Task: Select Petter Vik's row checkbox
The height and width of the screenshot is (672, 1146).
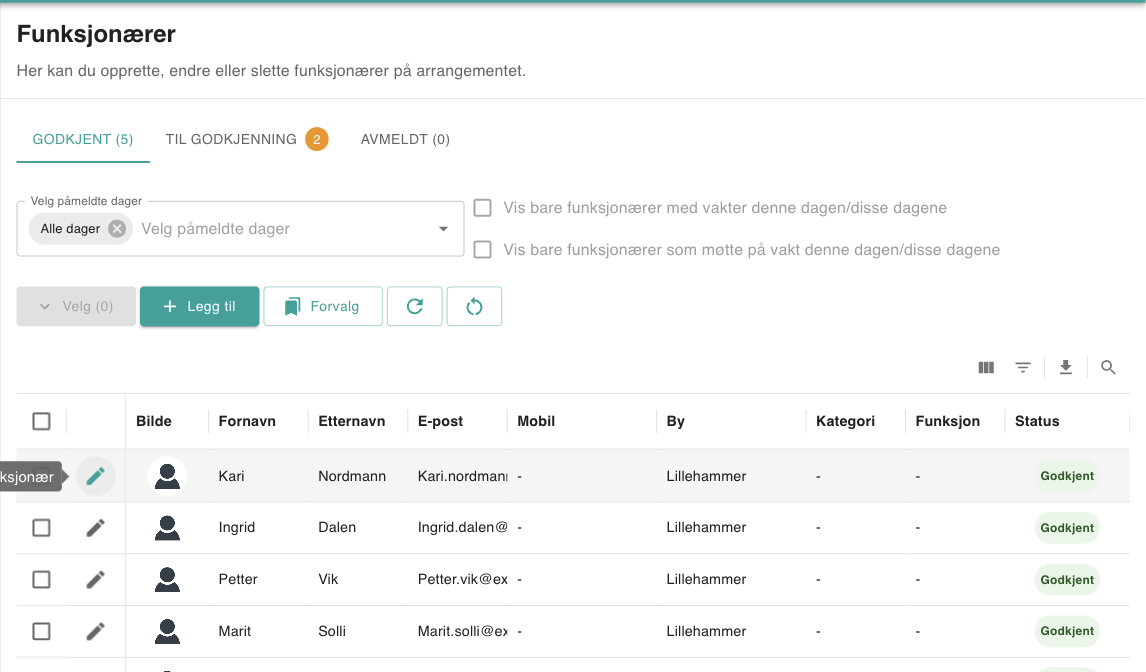Action: coord(42,580)
